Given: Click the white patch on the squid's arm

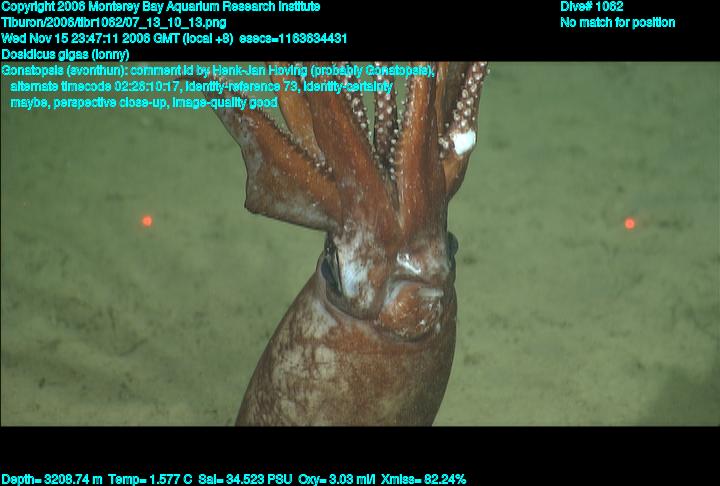Looking at the screenshot, I should [463, 142].
